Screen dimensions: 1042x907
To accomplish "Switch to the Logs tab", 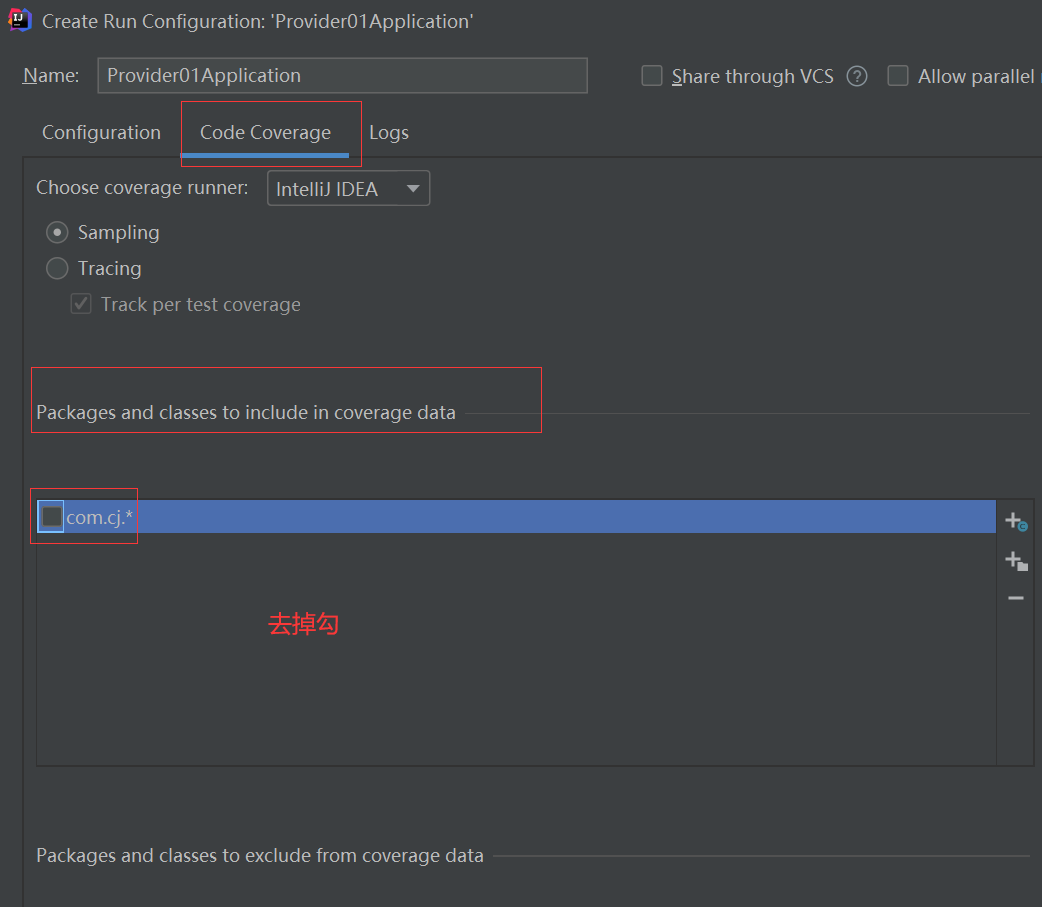I will tap(388, 132).
